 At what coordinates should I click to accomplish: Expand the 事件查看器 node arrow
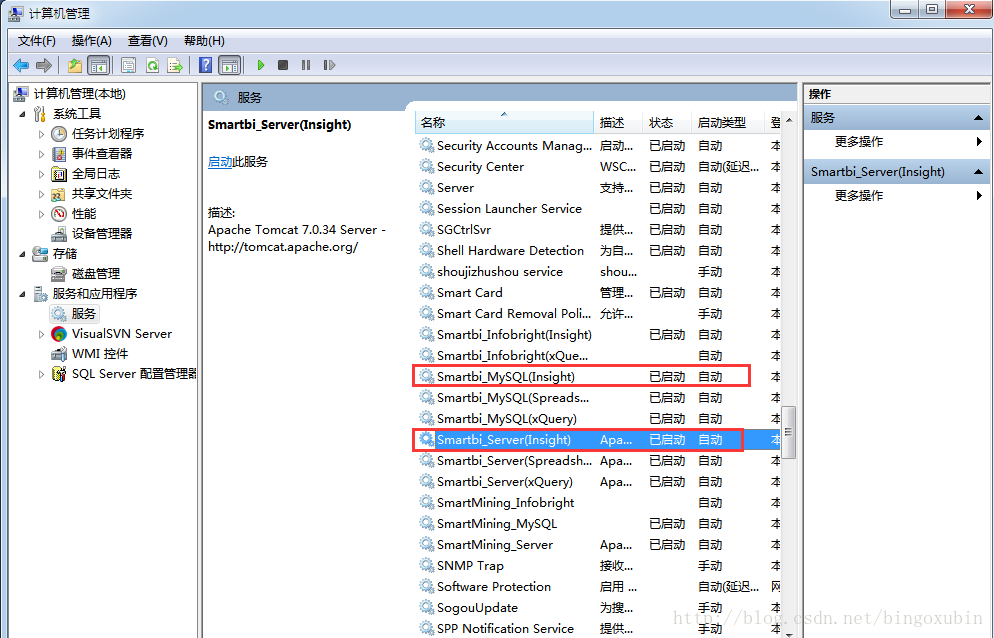pyautogui.click(x=41, y=154)
